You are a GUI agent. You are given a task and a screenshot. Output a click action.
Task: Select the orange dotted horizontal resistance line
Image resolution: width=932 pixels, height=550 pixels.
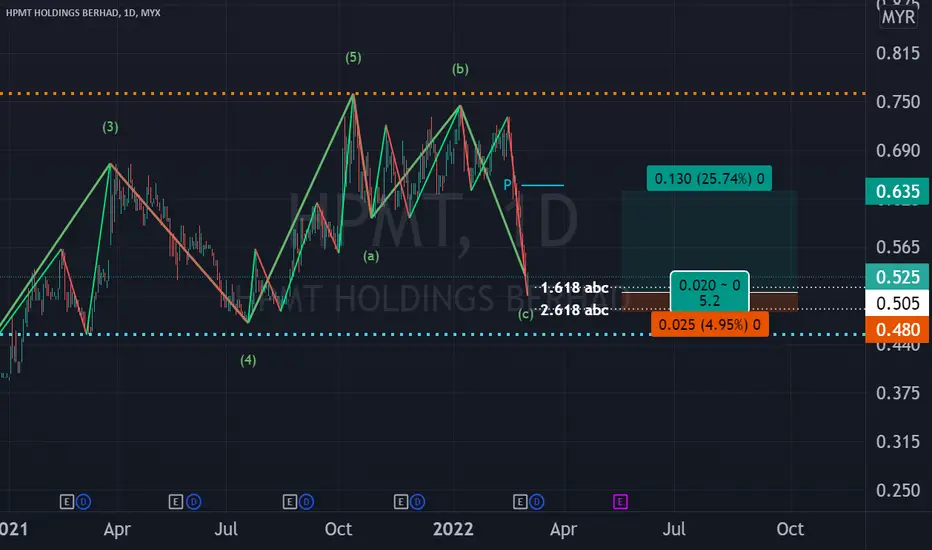click(x=432, y=93)
